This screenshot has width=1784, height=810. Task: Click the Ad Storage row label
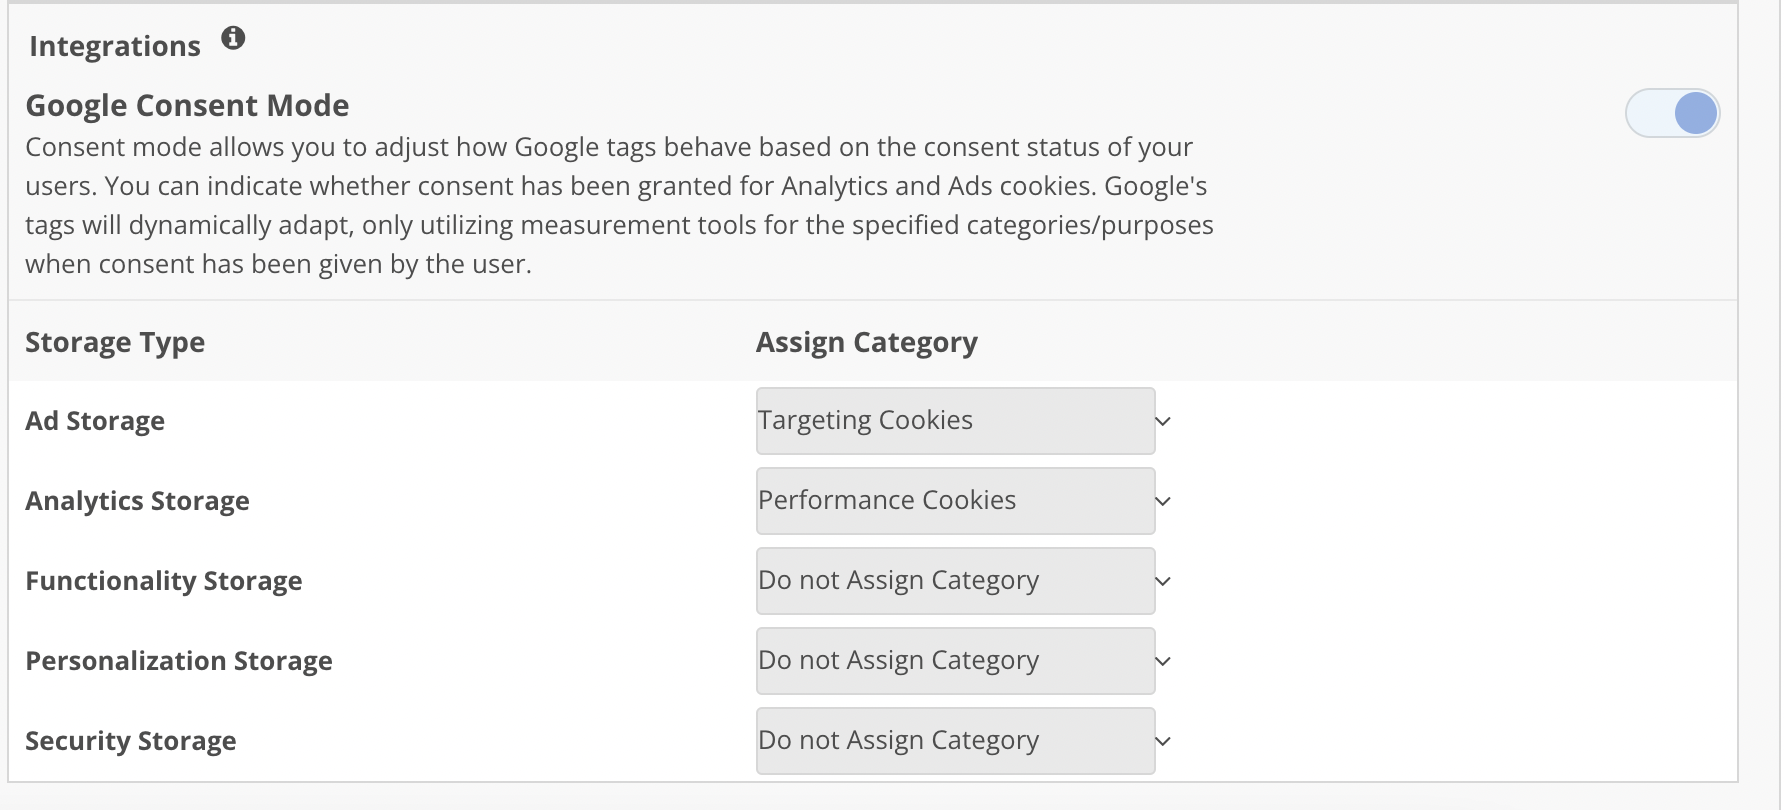click(95, 421)
